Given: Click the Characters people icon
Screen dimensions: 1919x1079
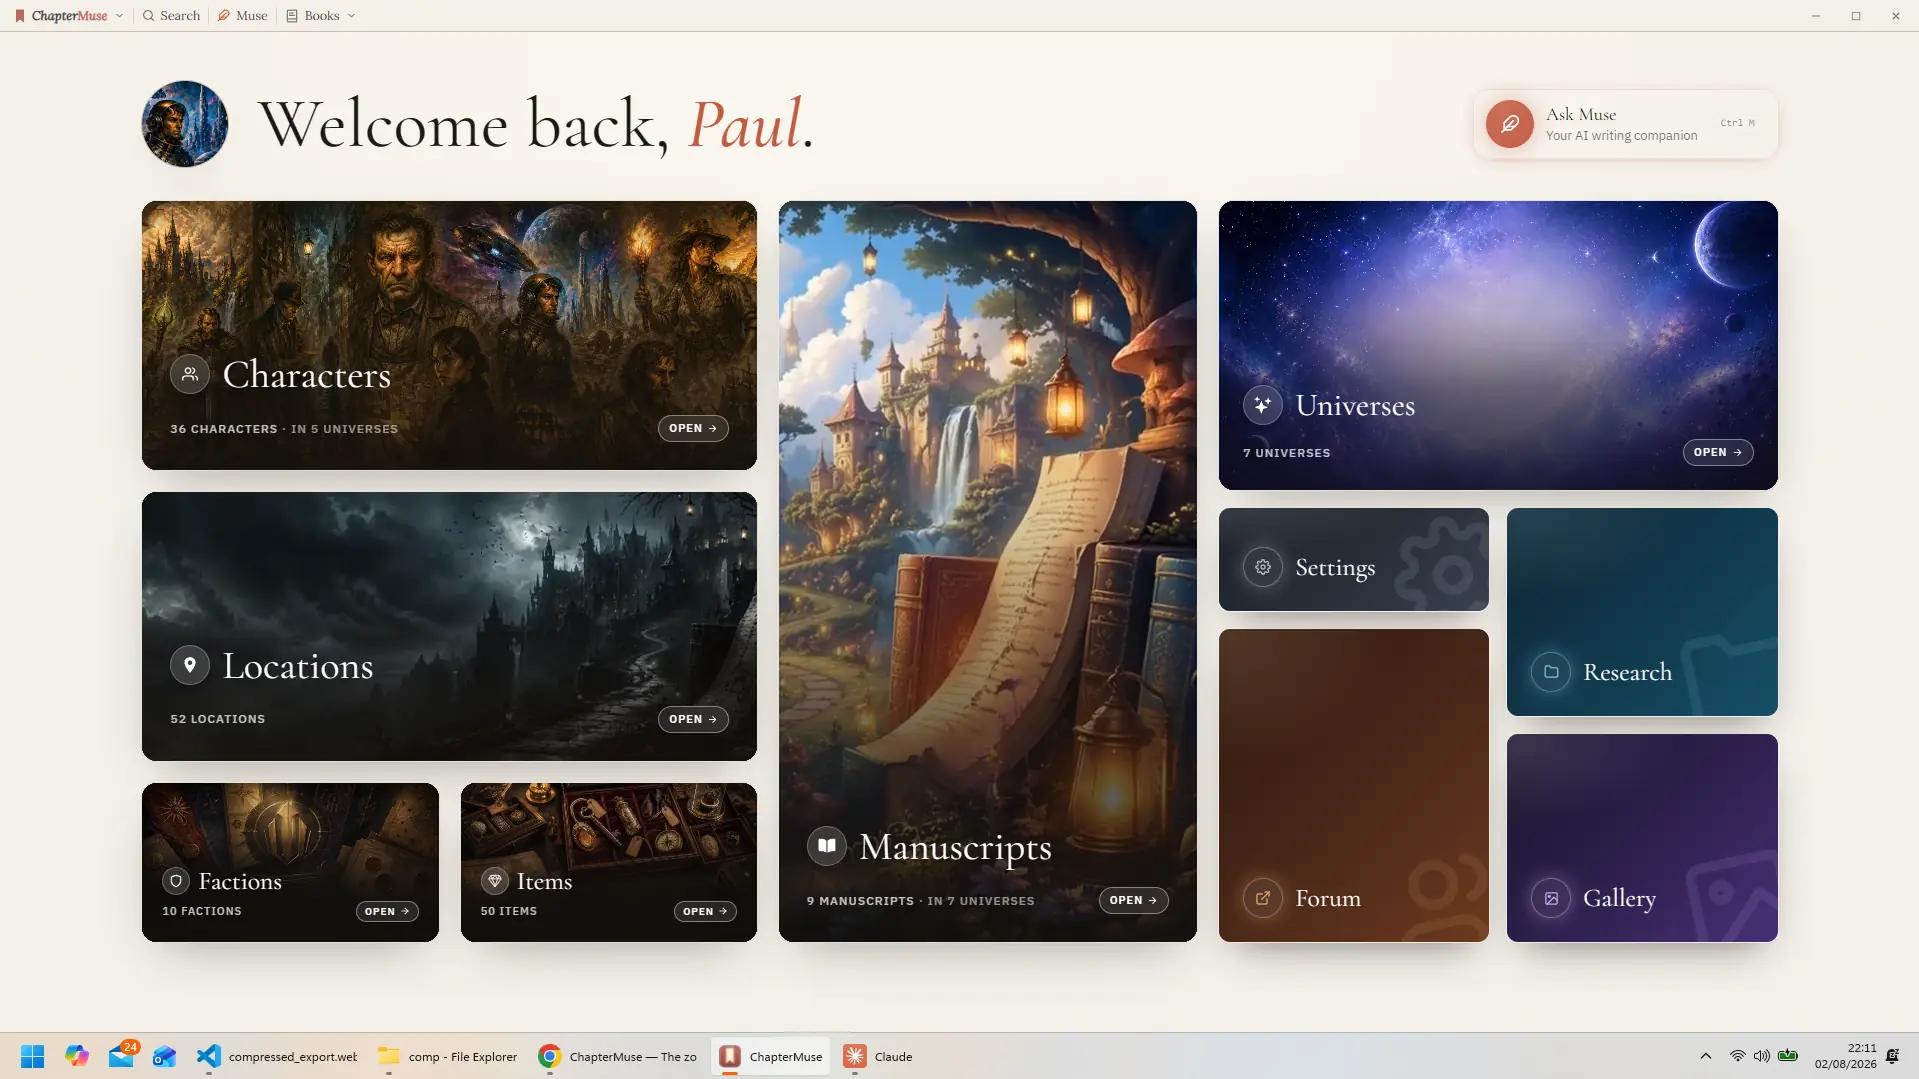Looking at the screenshot, I should click(190, 374).
